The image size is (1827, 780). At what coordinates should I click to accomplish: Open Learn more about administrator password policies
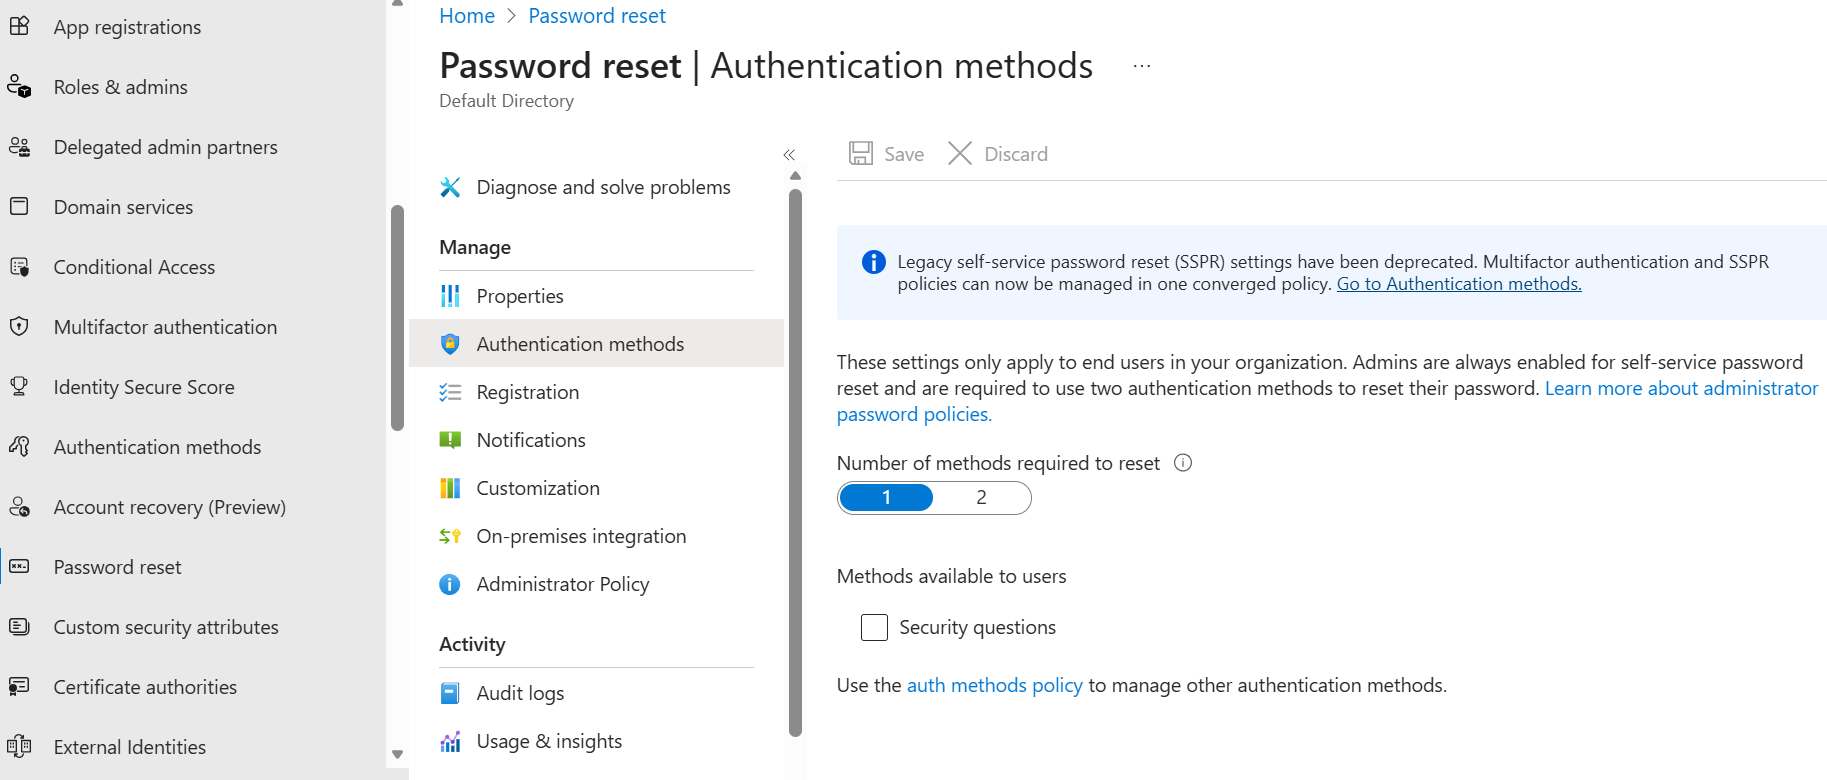pyautogui.click(x=1681, y=388)
